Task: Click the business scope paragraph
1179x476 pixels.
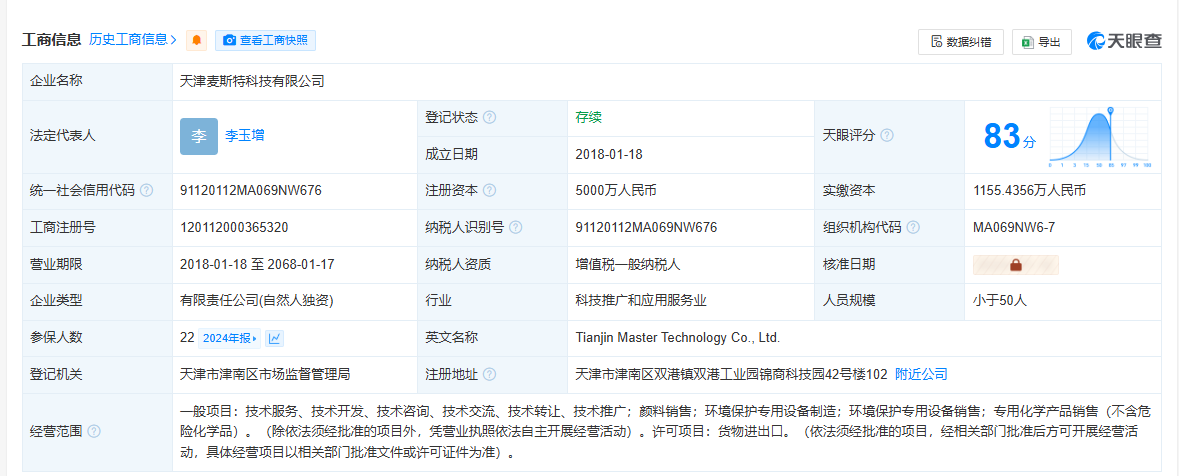Action: tap(665, 432)
